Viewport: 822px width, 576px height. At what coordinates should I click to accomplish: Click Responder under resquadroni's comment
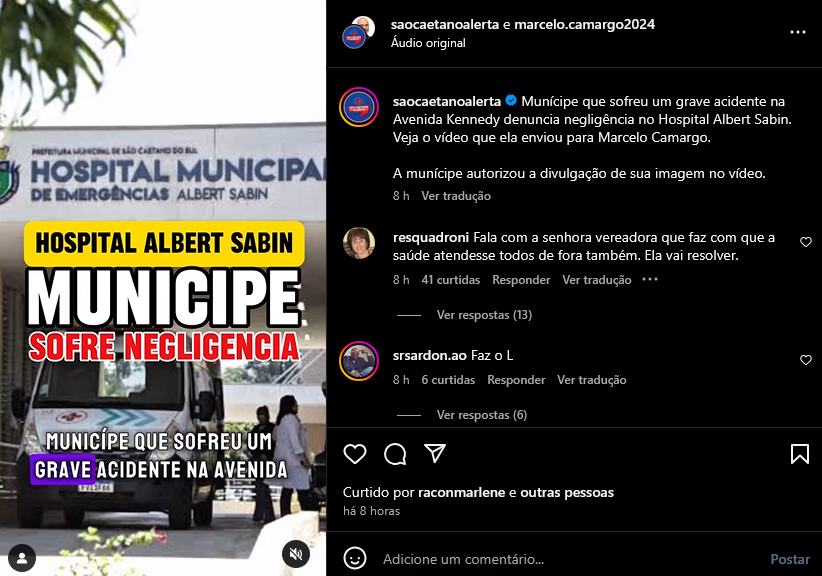(x=521, y=280)
